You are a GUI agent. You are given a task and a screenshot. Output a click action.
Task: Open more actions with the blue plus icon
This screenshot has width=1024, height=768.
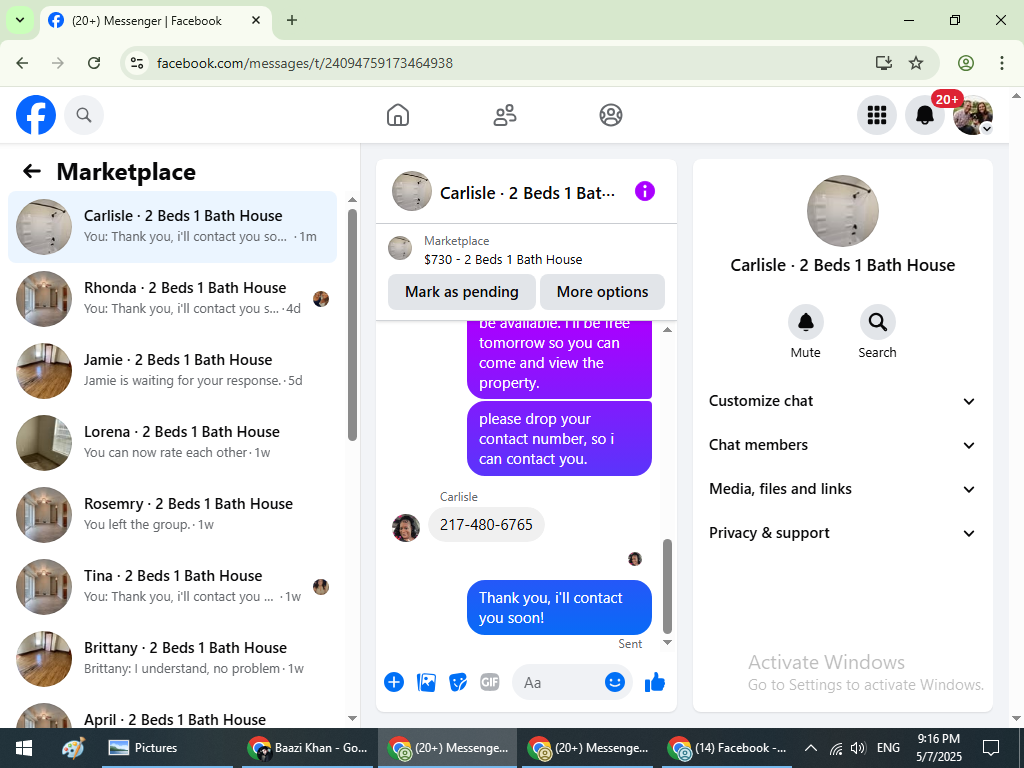click(x=394, y=682)
